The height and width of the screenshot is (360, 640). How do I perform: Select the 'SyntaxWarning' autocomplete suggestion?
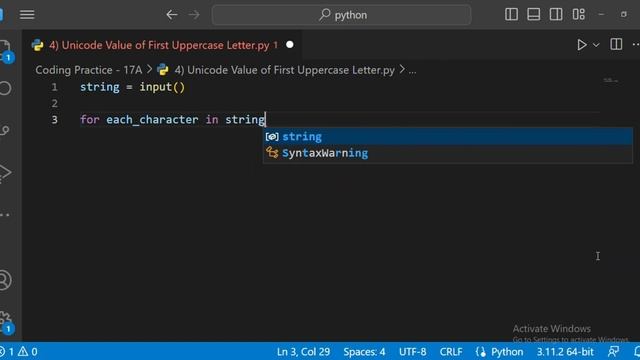pyautogui.click(x=448, y=153)
